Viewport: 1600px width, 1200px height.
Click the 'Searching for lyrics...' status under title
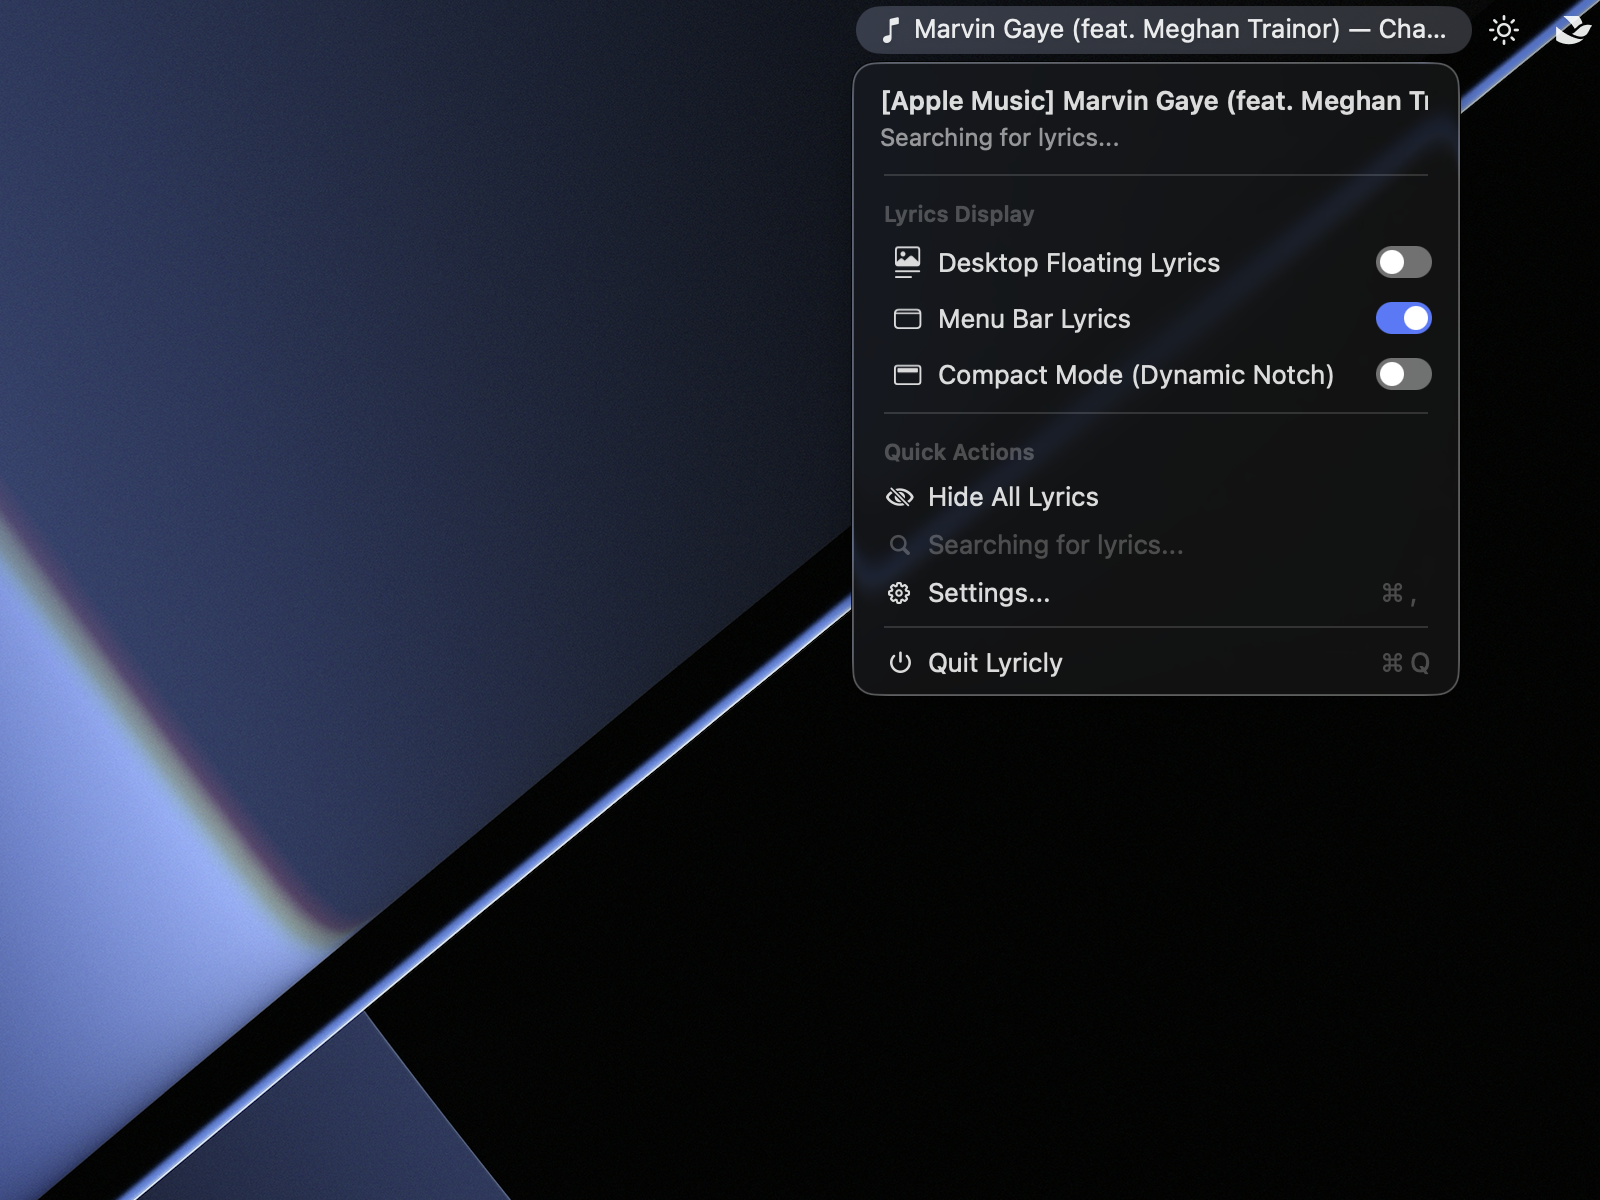pos(999,138)
